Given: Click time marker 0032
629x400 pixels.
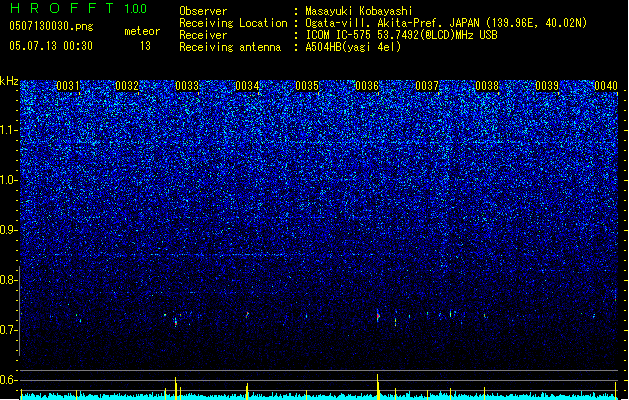Looking at the screenshot, I should [127, 86].
